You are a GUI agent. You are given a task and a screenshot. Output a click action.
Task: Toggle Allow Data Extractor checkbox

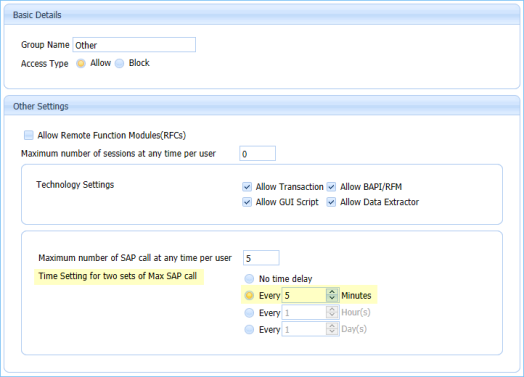coord(331,202)
